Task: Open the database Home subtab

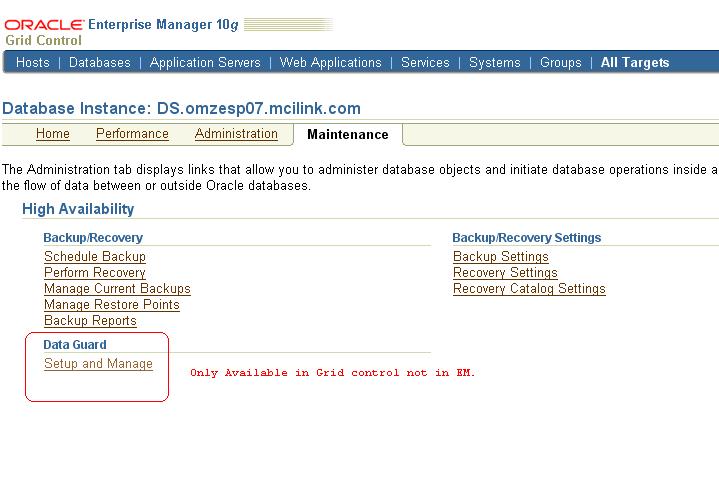Action: tap(53, 134)
